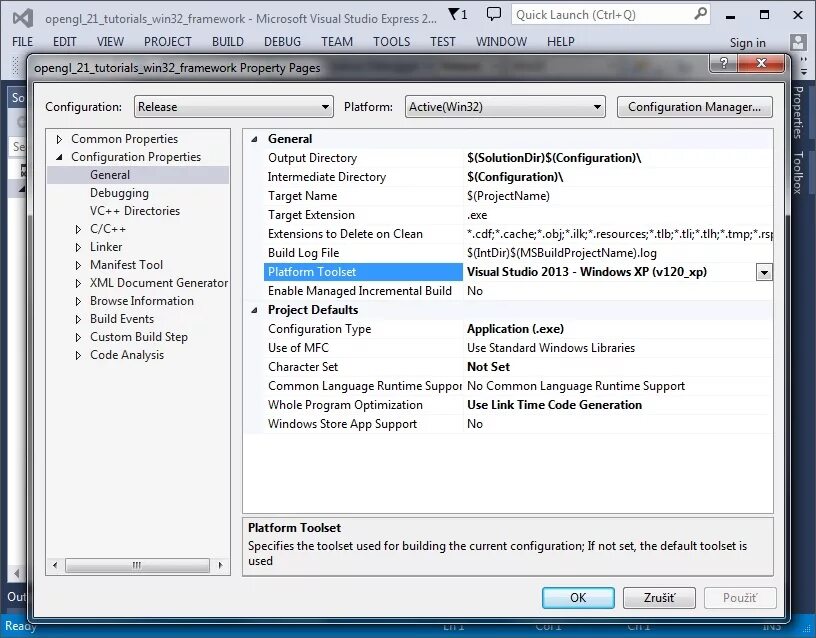Viewport: 816px width, 638px height.
Task: Open the BUILD menu
Action: (227, 42)
